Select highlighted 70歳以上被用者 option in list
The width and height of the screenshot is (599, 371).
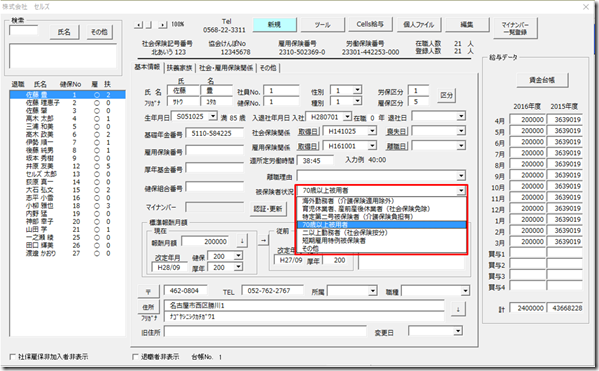coord(381,224)
